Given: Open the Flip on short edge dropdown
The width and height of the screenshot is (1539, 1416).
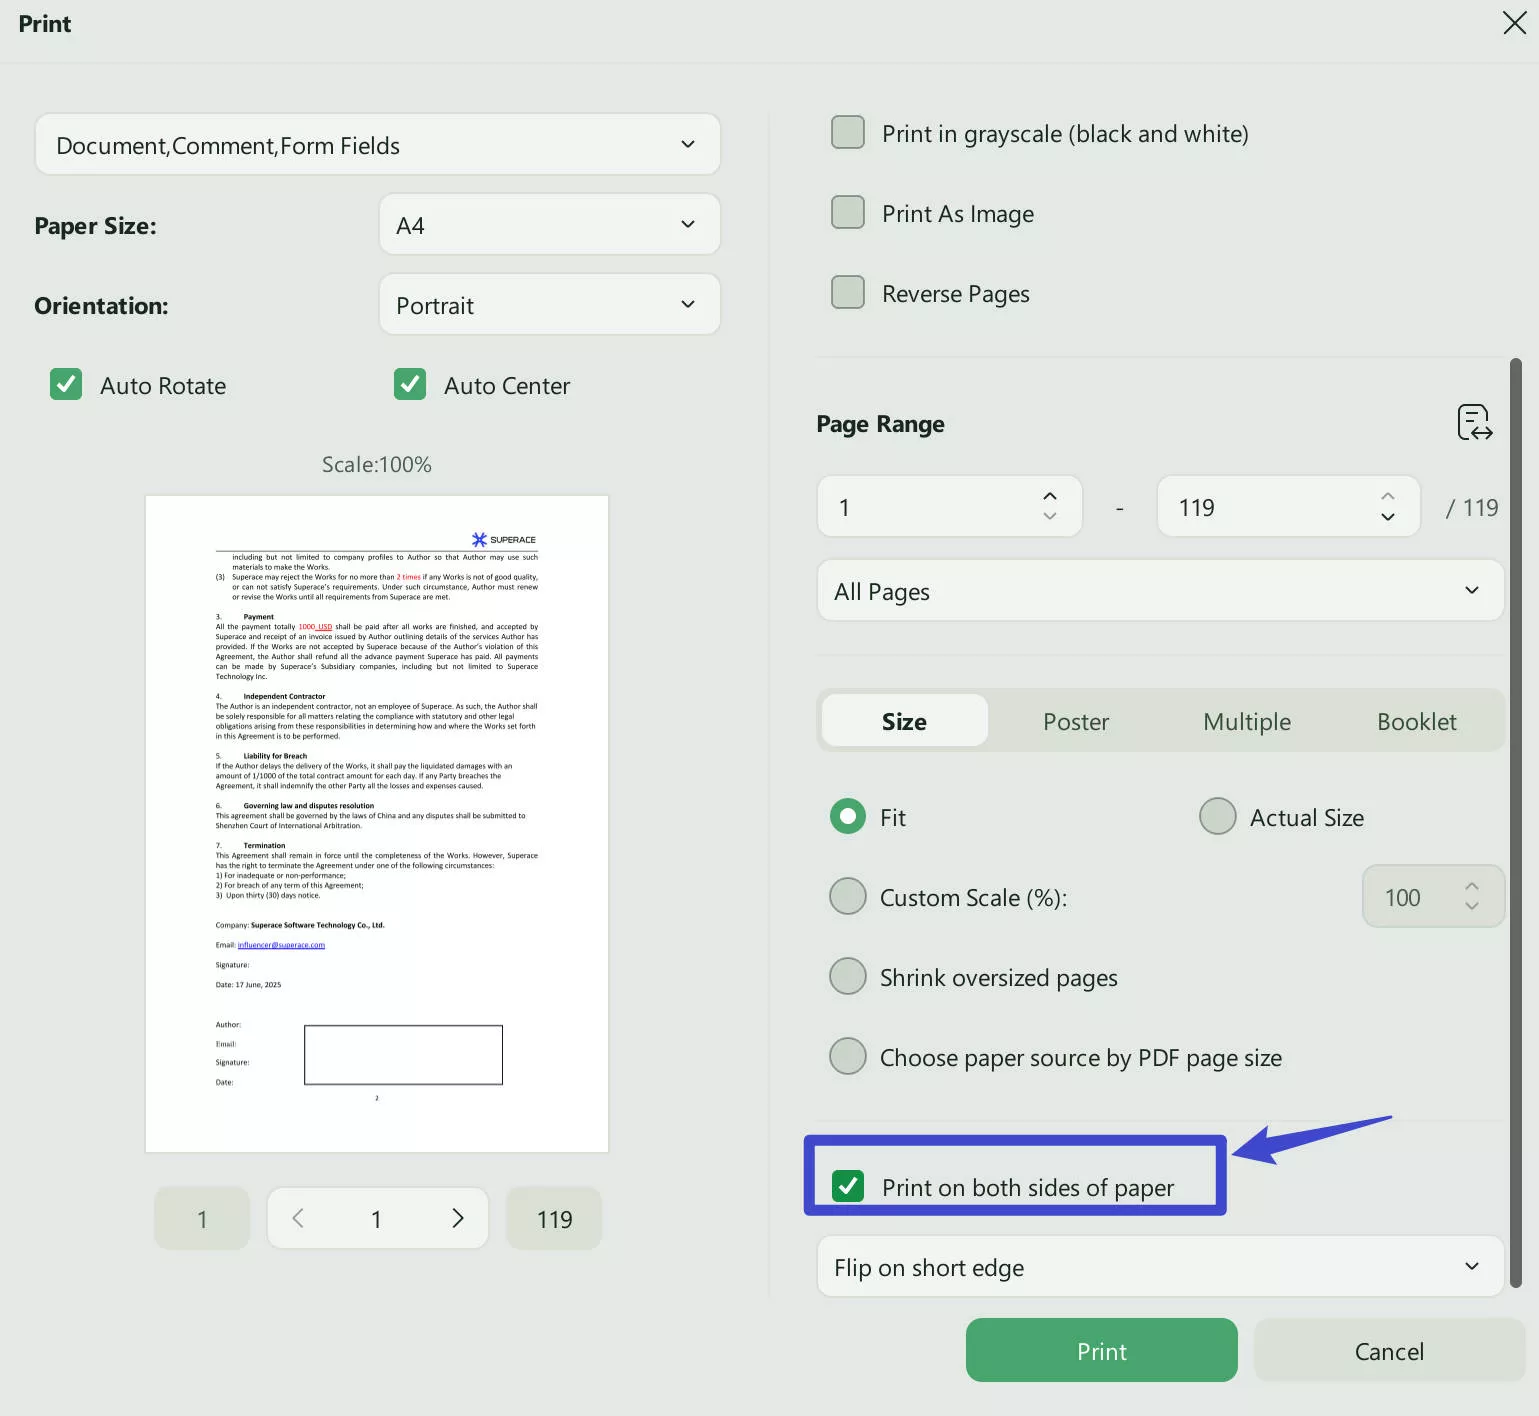Looking at the screenshot, I should point(1158,1266).
